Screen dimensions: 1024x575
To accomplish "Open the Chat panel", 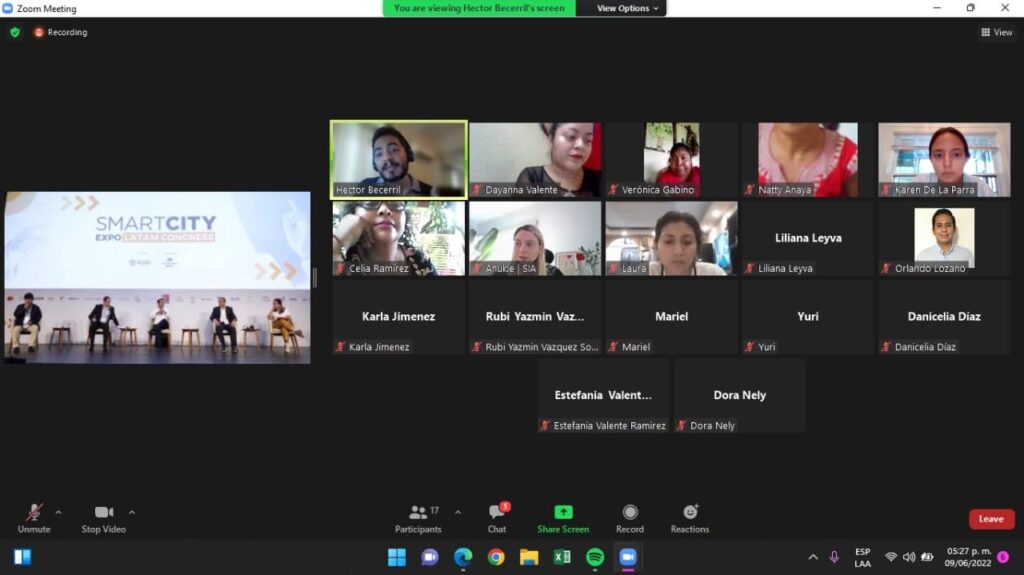I will [x=497, y=519].
